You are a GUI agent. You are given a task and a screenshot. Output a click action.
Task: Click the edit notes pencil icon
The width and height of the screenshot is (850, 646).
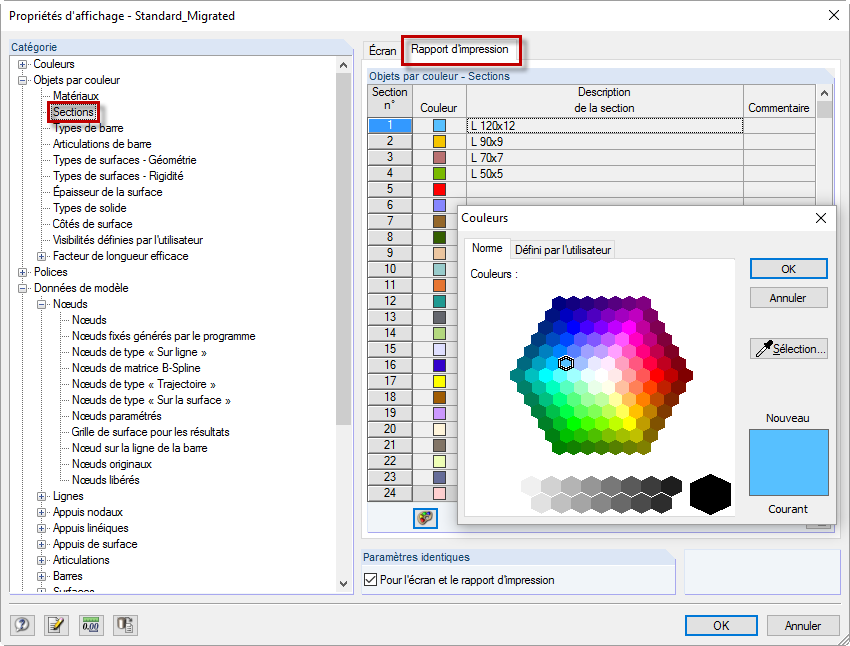click(56, 625)
